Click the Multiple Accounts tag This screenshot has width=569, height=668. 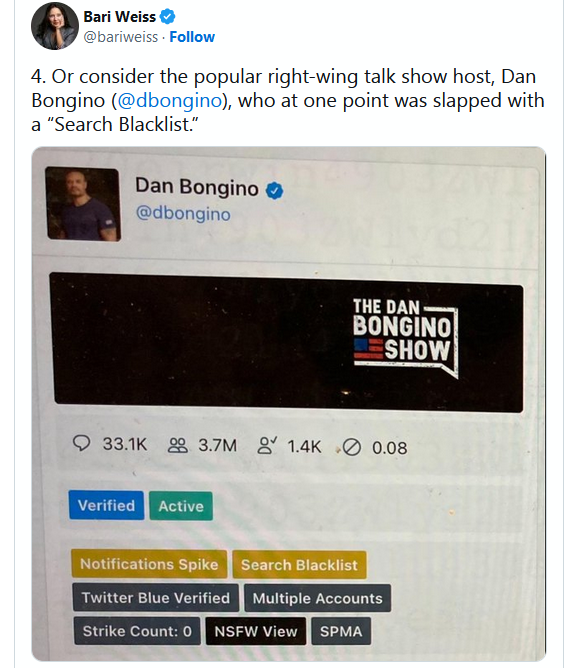tap(318, 598)
